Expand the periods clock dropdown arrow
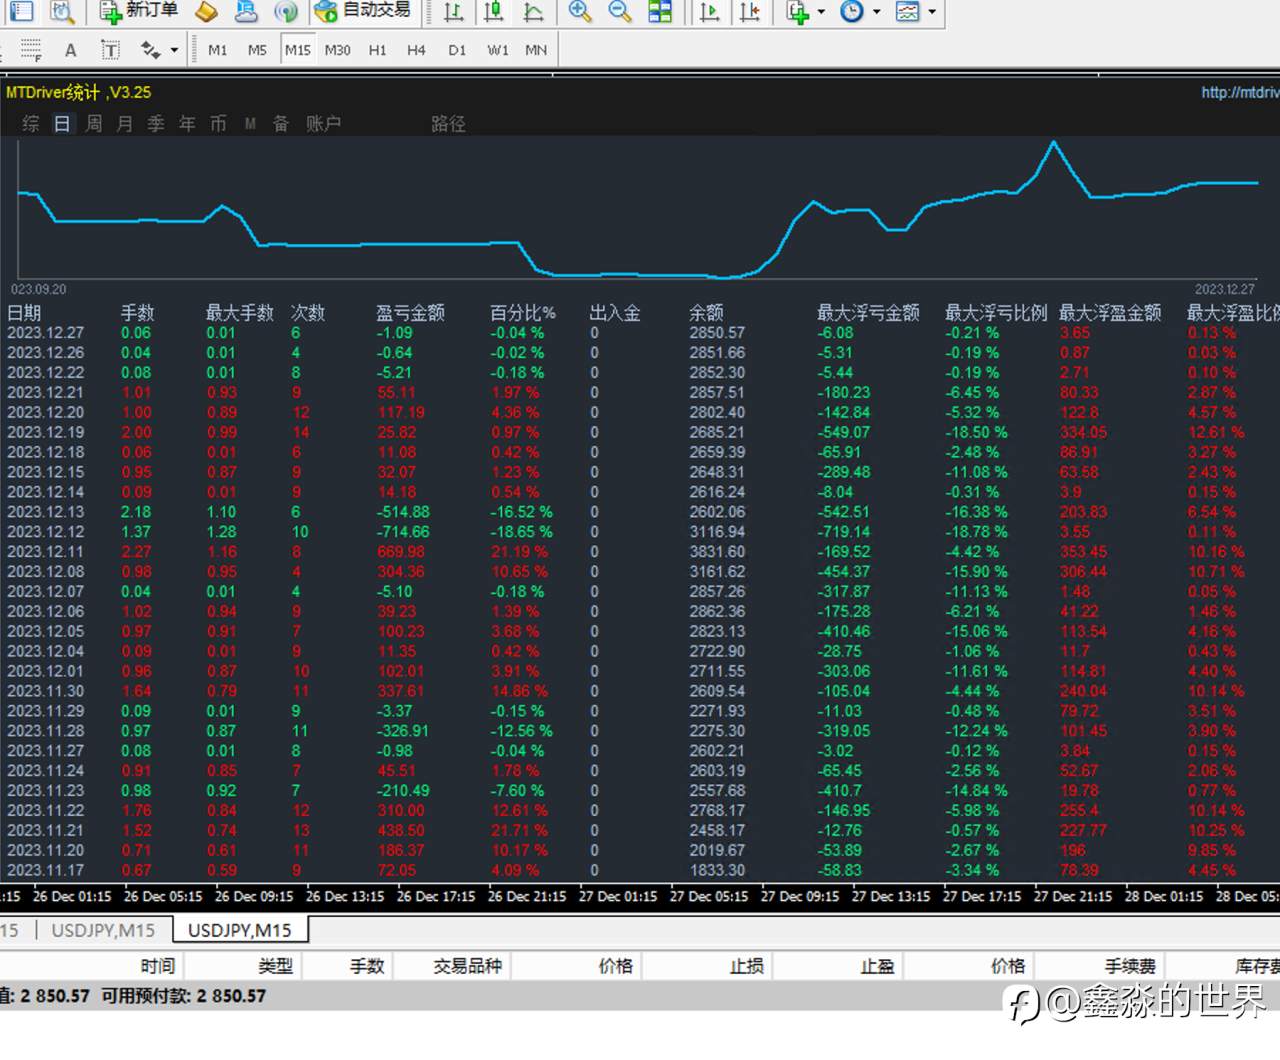This screenshot has width=1280, height=1060. [876, 12]
